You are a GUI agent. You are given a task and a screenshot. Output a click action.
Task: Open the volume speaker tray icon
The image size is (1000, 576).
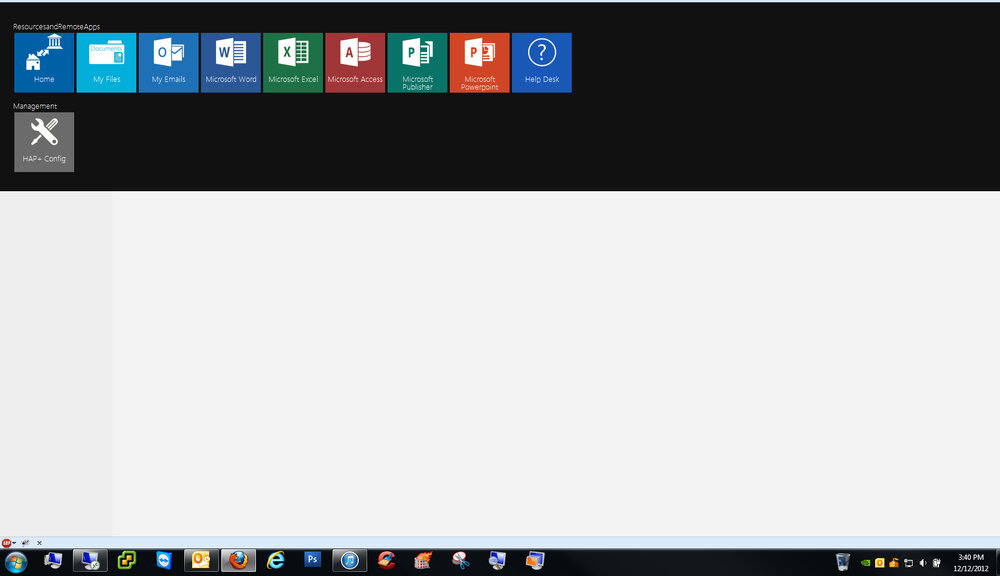(x=922, y=563)
